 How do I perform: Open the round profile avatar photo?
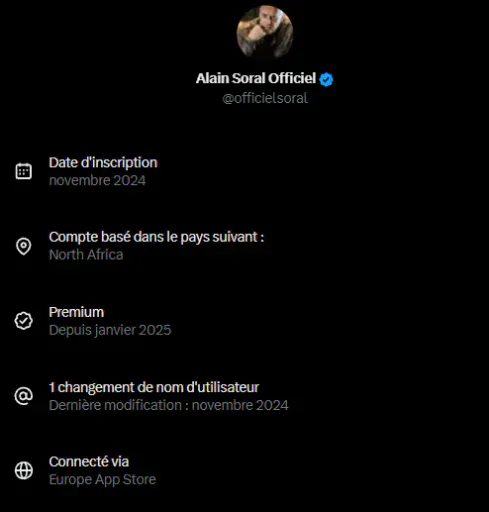265,32
